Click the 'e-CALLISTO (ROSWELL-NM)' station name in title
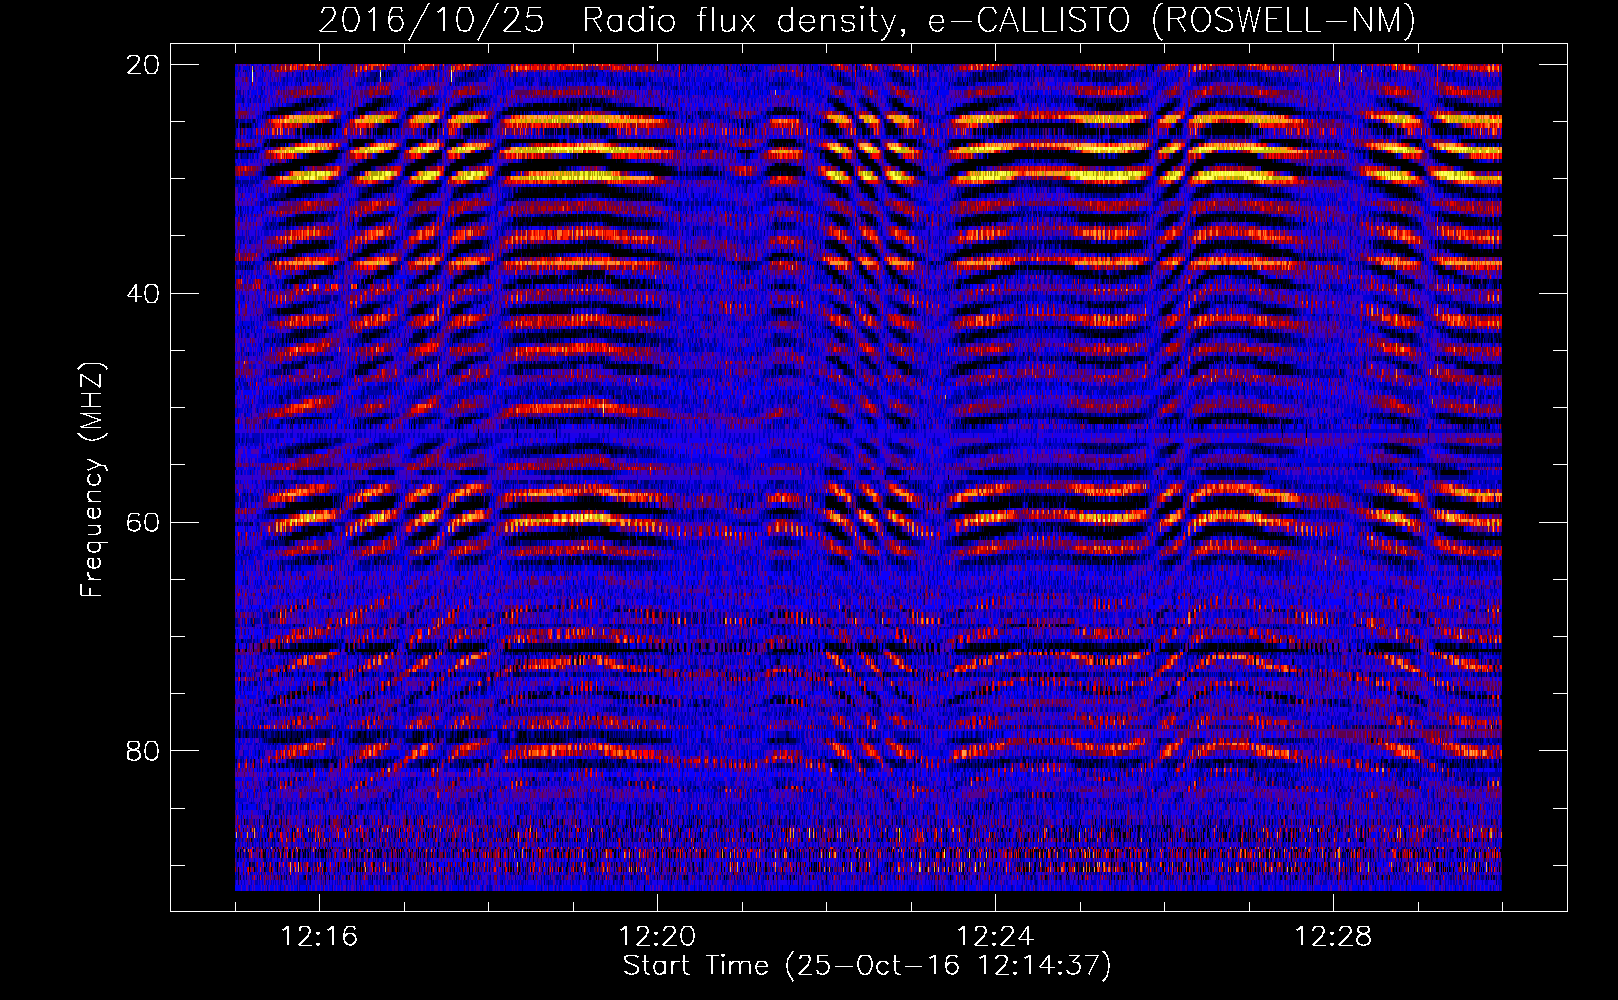This screenshot has height=1000, width=1618. 1172,21
